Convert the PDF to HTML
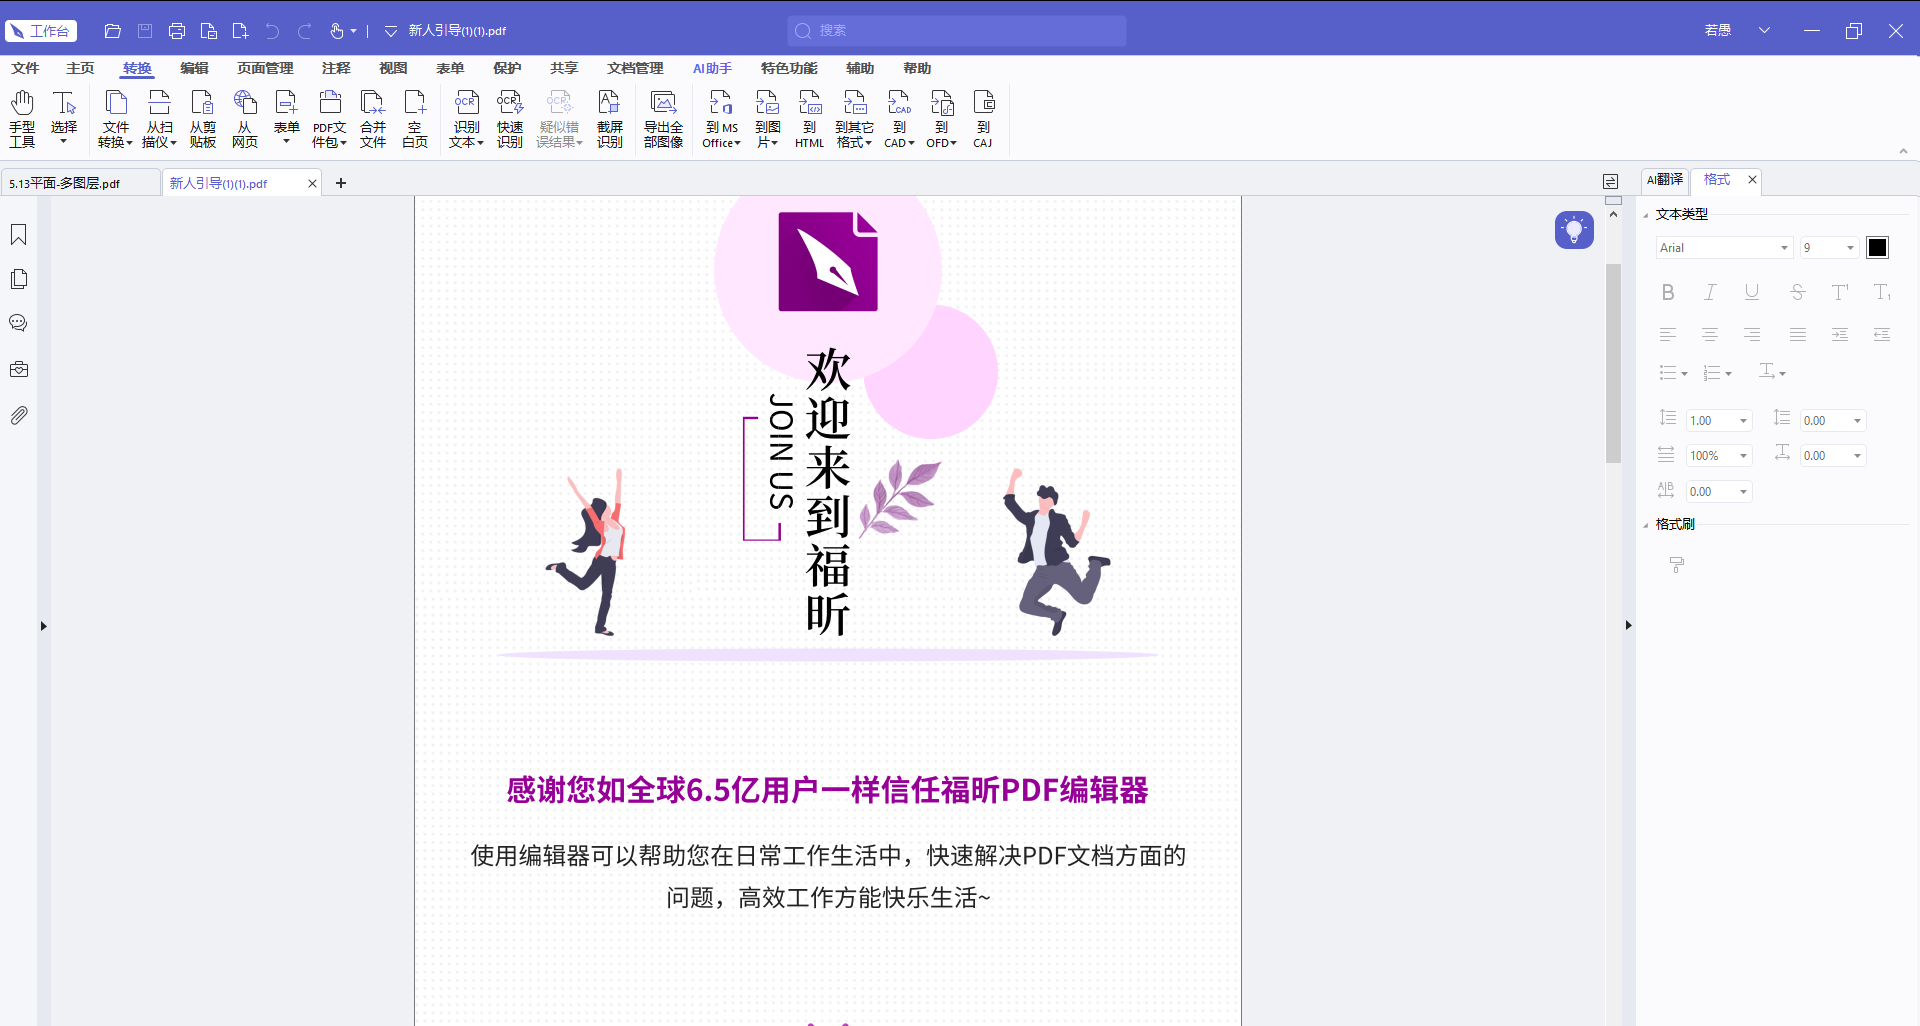This screenshot has height=1026, width=1920. [x=809, y=119]
